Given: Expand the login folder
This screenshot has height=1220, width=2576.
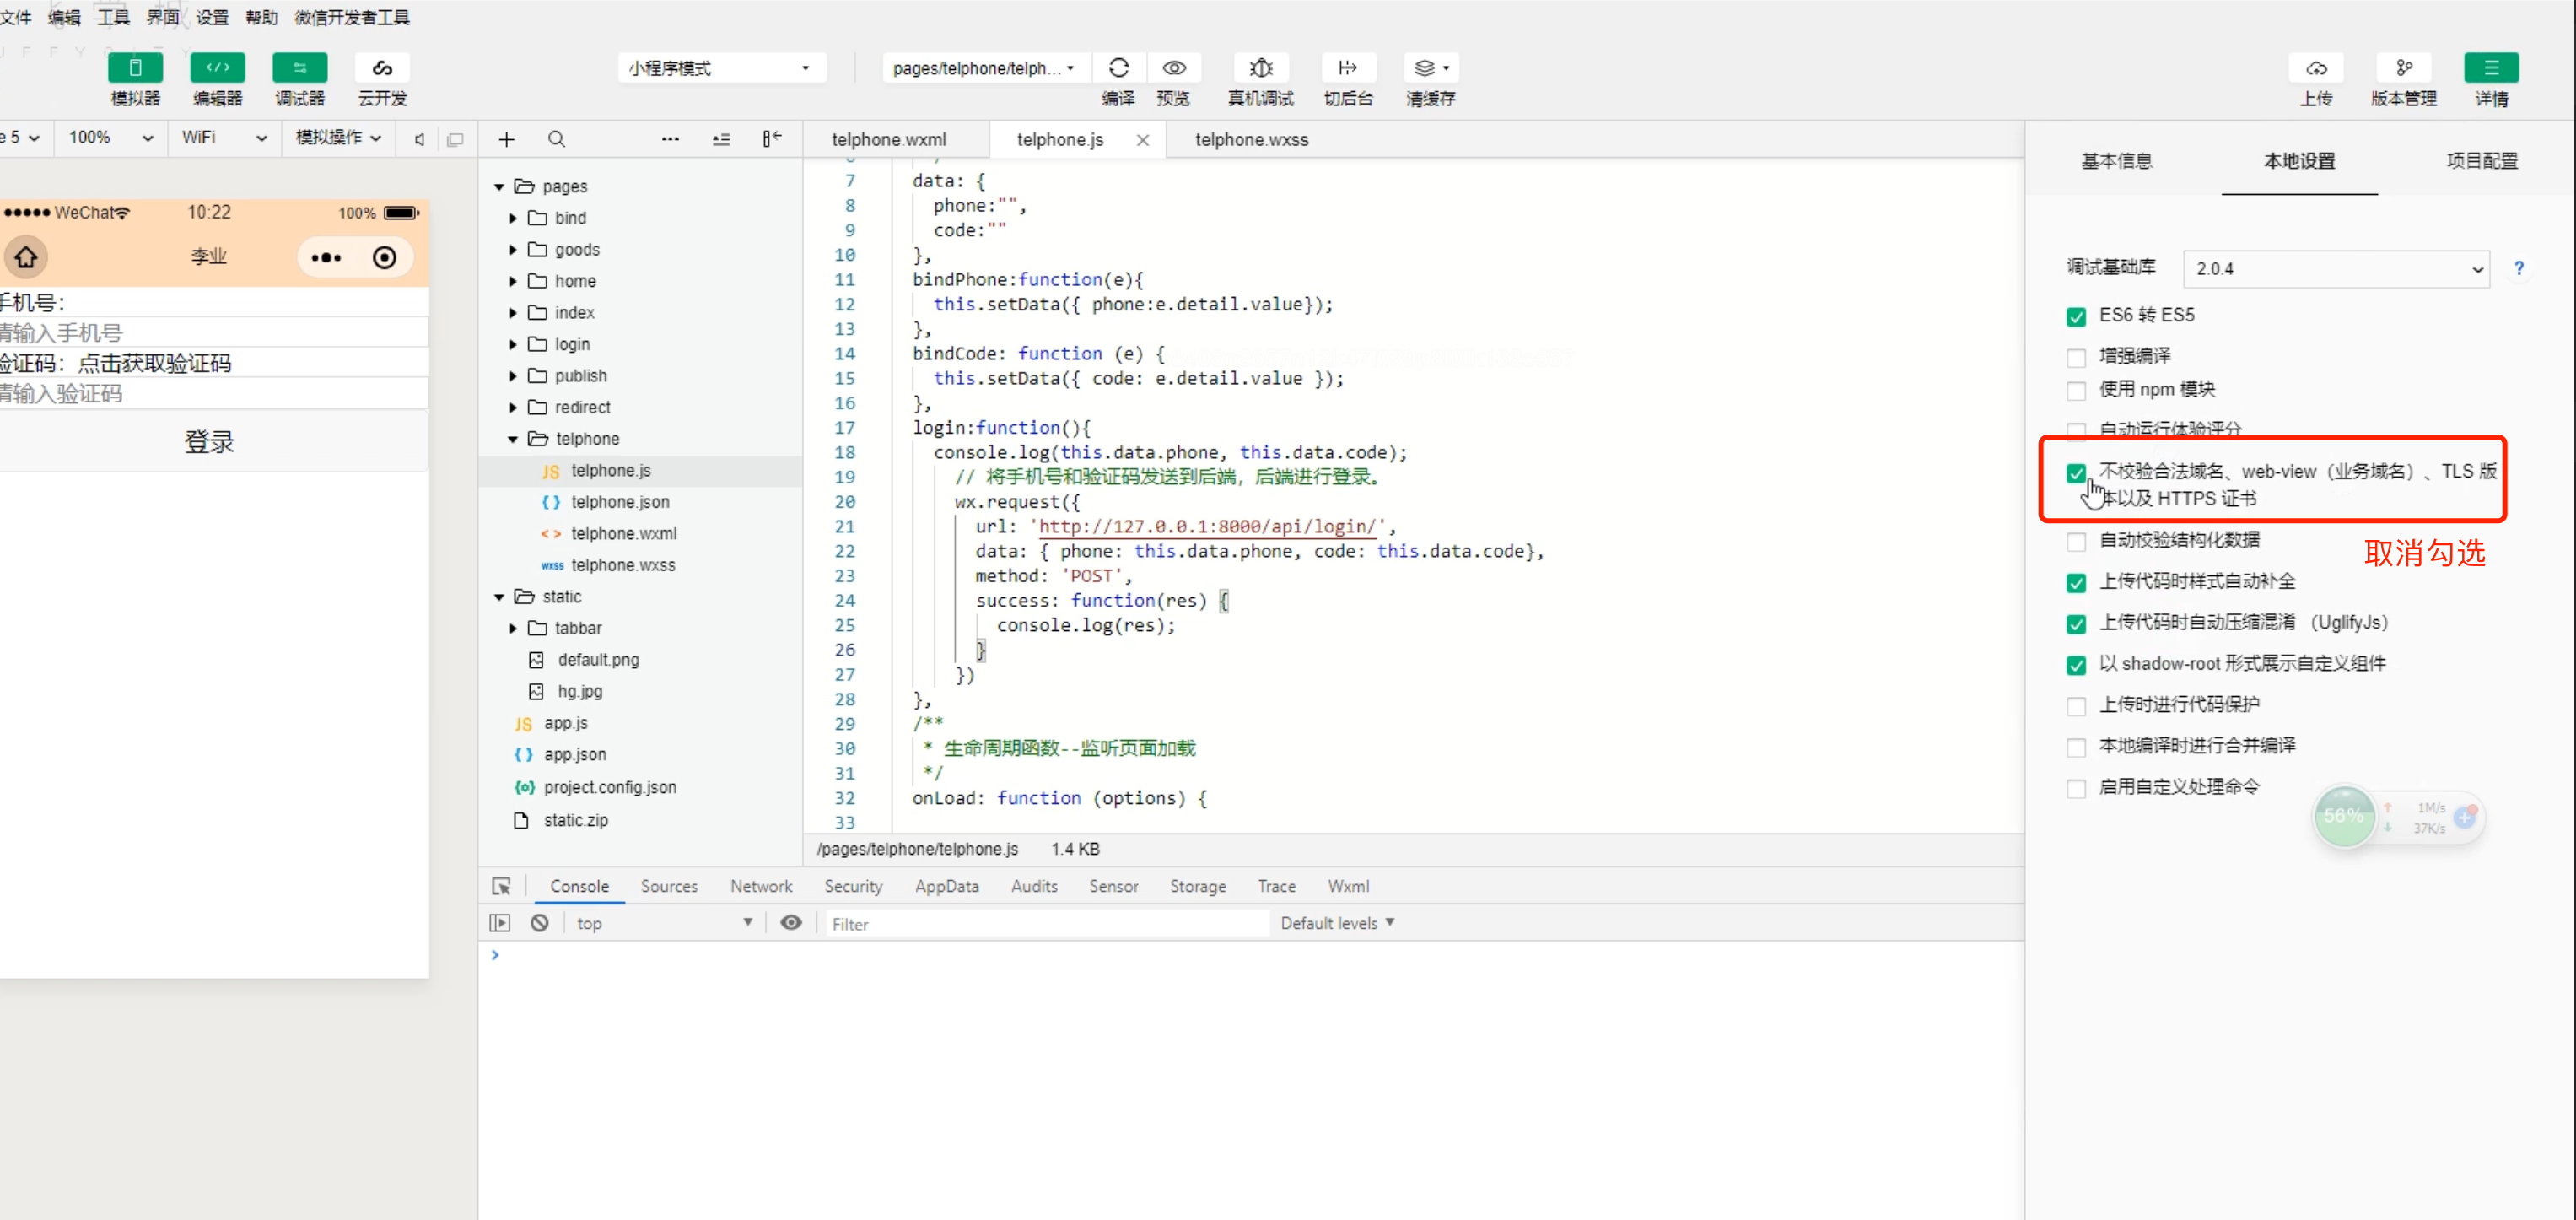Looking at the screenshot, I should point(571,344).
